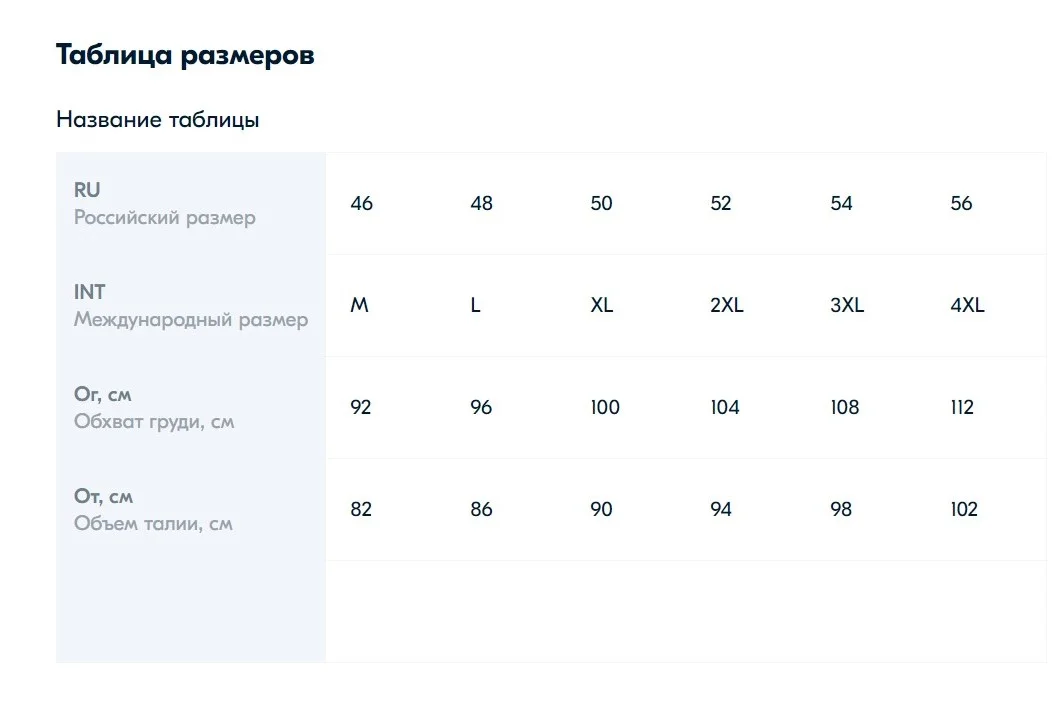Select chest measurement 112 cell
The width and height of the screenshot is (1054, 717).
coord(987,408)
